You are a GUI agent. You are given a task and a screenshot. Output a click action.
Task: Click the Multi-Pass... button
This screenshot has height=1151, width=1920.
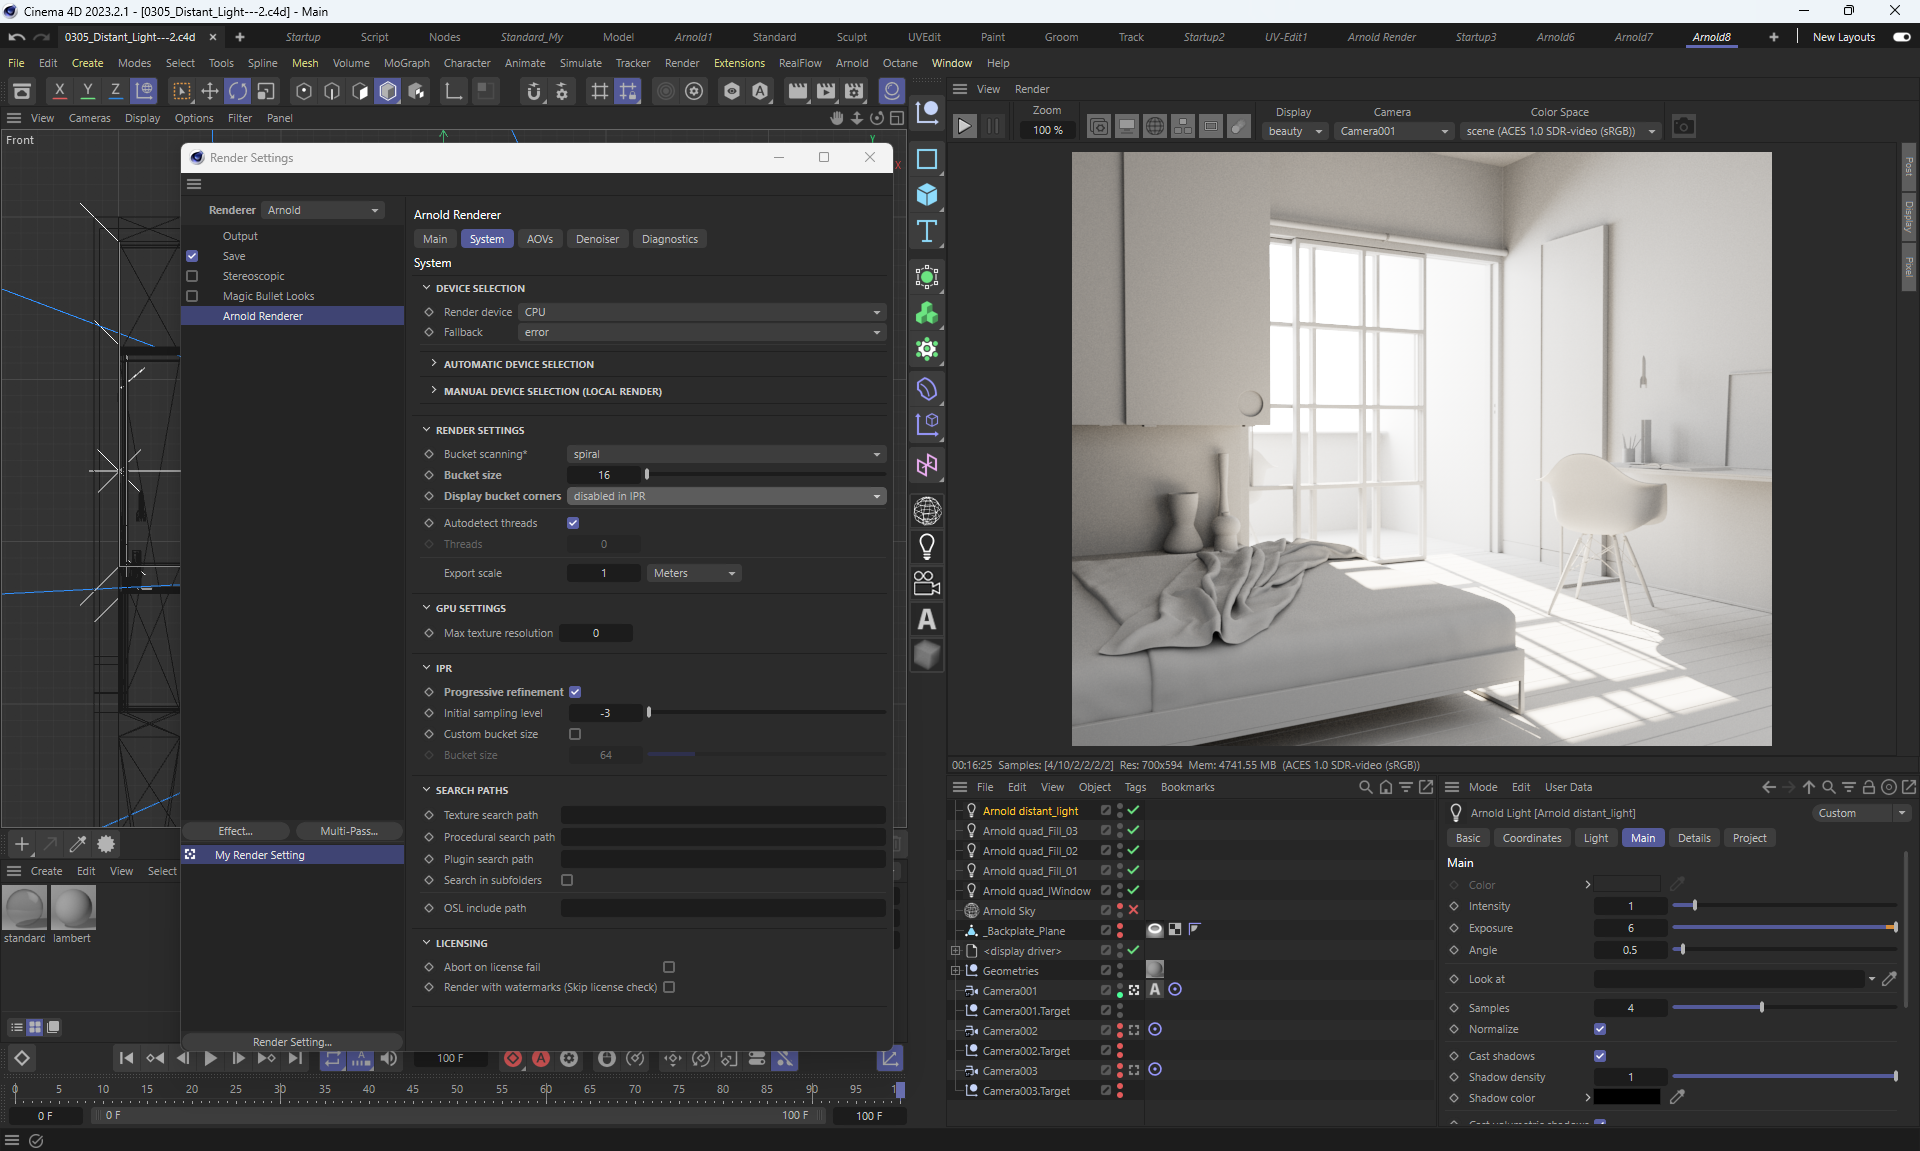click(x=348, y=831)
